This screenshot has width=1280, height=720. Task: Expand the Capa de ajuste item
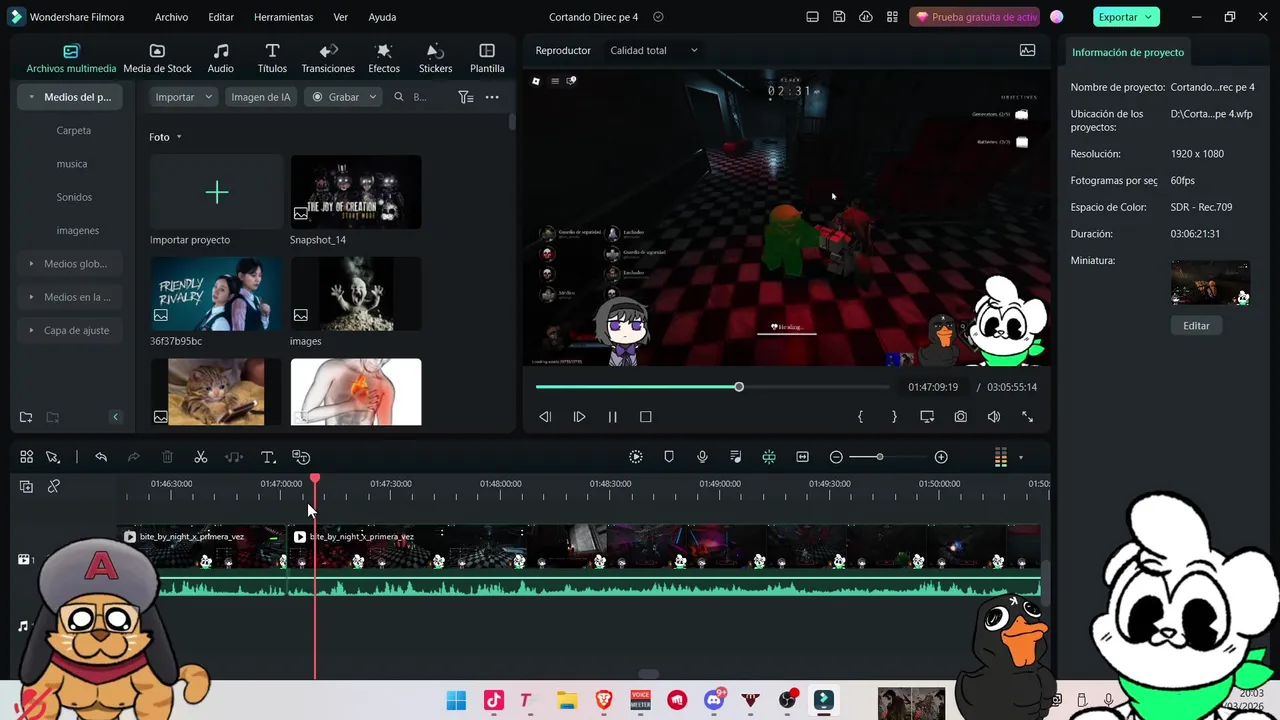(32, 330)
